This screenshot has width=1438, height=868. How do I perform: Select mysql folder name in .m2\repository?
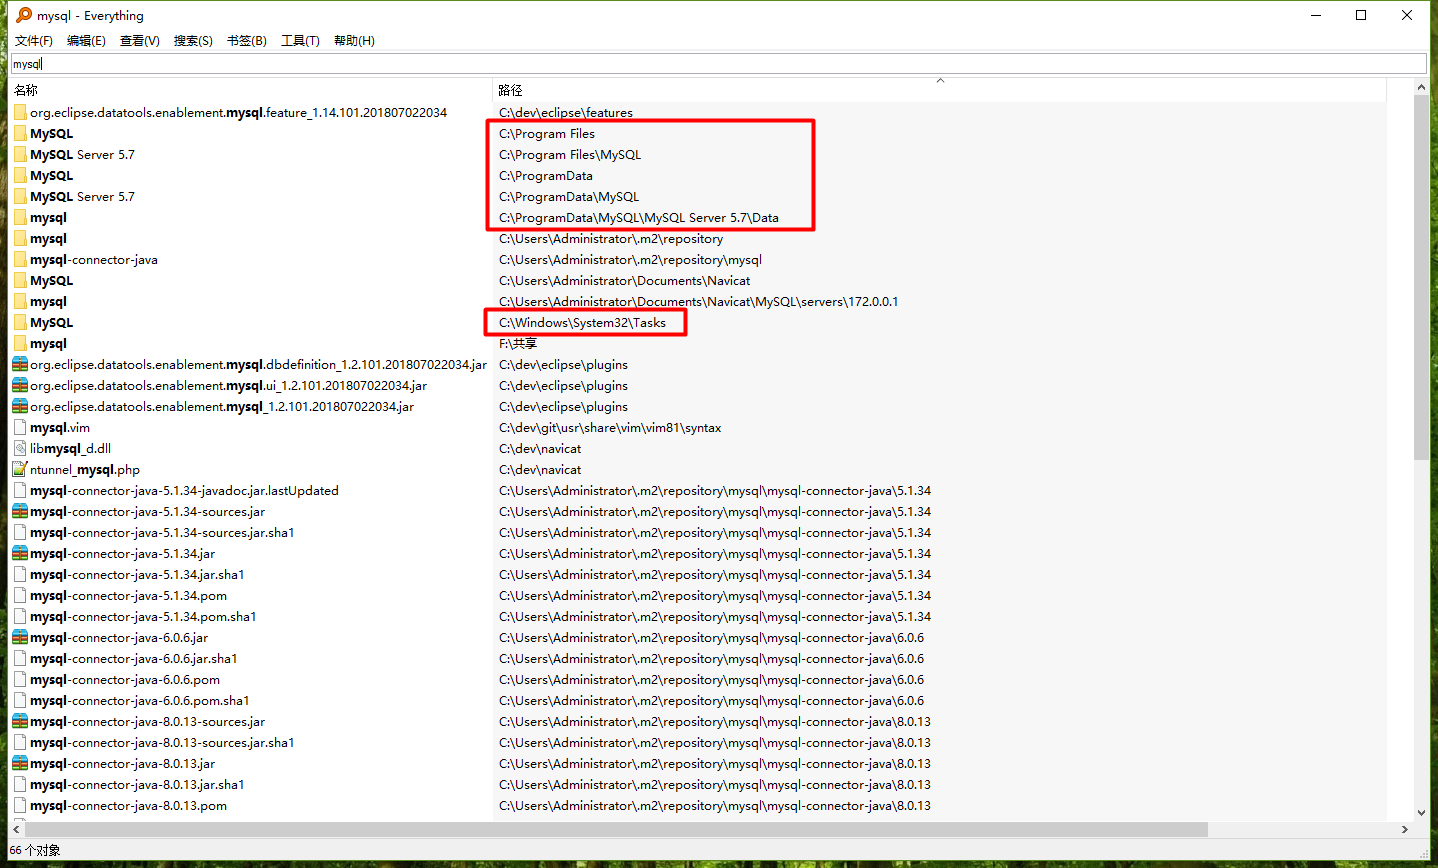[48, 238]
